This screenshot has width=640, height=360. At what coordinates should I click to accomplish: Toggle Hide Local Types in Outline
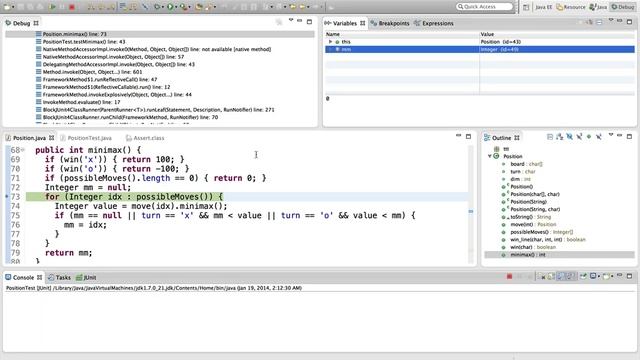[x=599, y=137]
